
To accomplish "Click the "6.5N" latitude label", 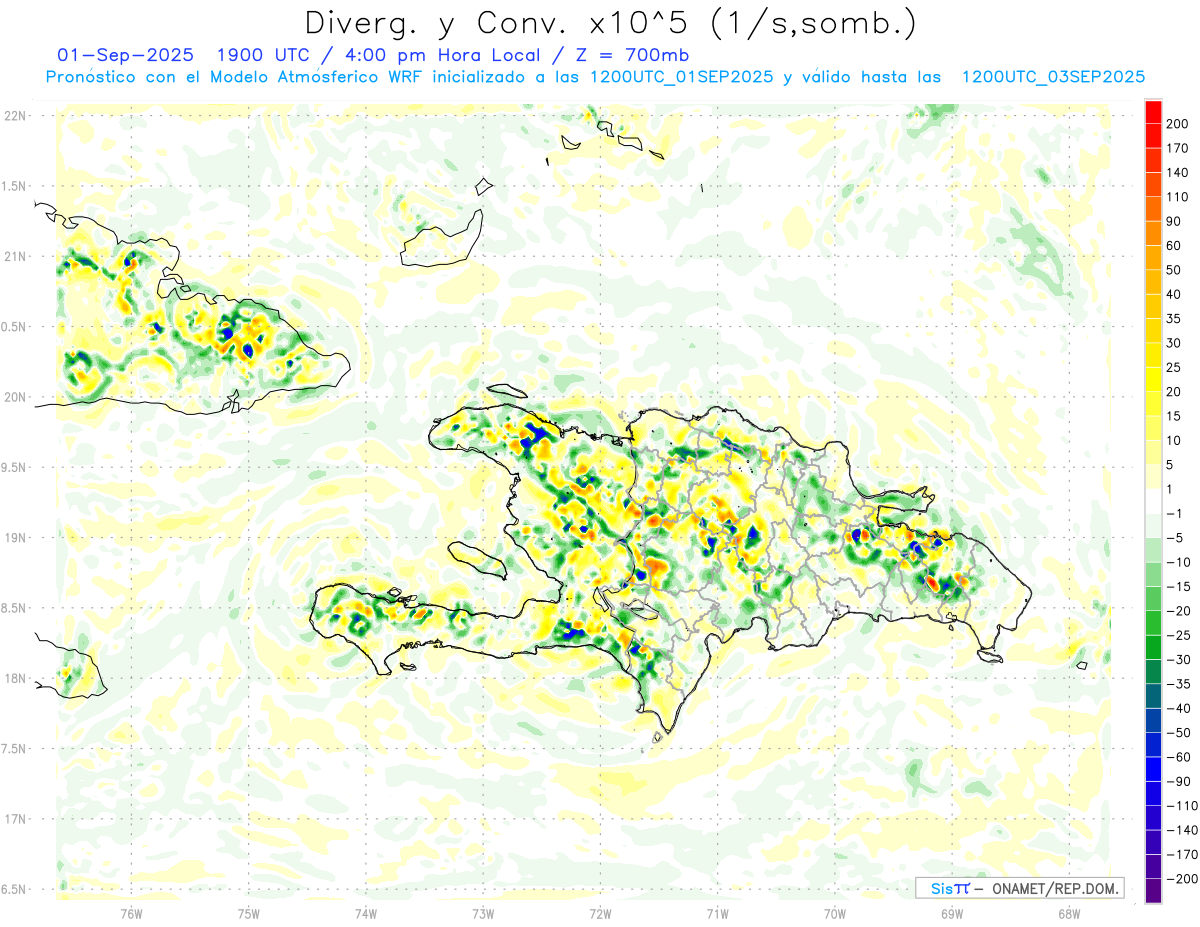I will click(x=15, y=889).
